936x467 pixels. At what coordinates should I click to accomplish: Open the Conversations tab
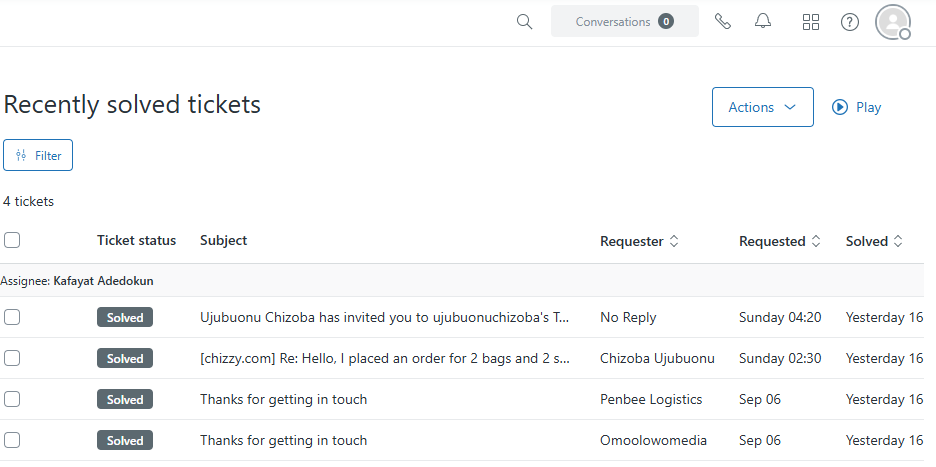click(x=624, y=21)
